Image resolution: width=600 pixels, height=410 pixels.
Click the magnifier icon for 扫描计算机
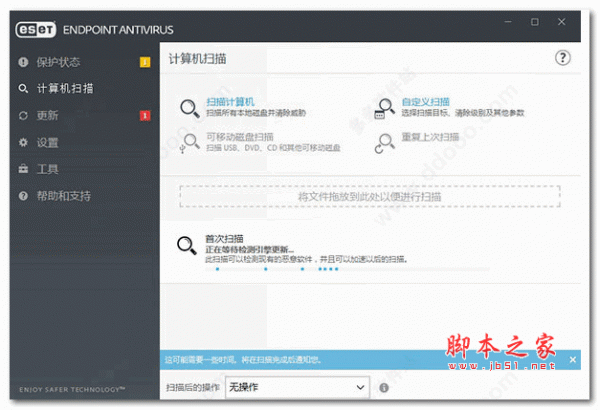[x=190, y=109]
